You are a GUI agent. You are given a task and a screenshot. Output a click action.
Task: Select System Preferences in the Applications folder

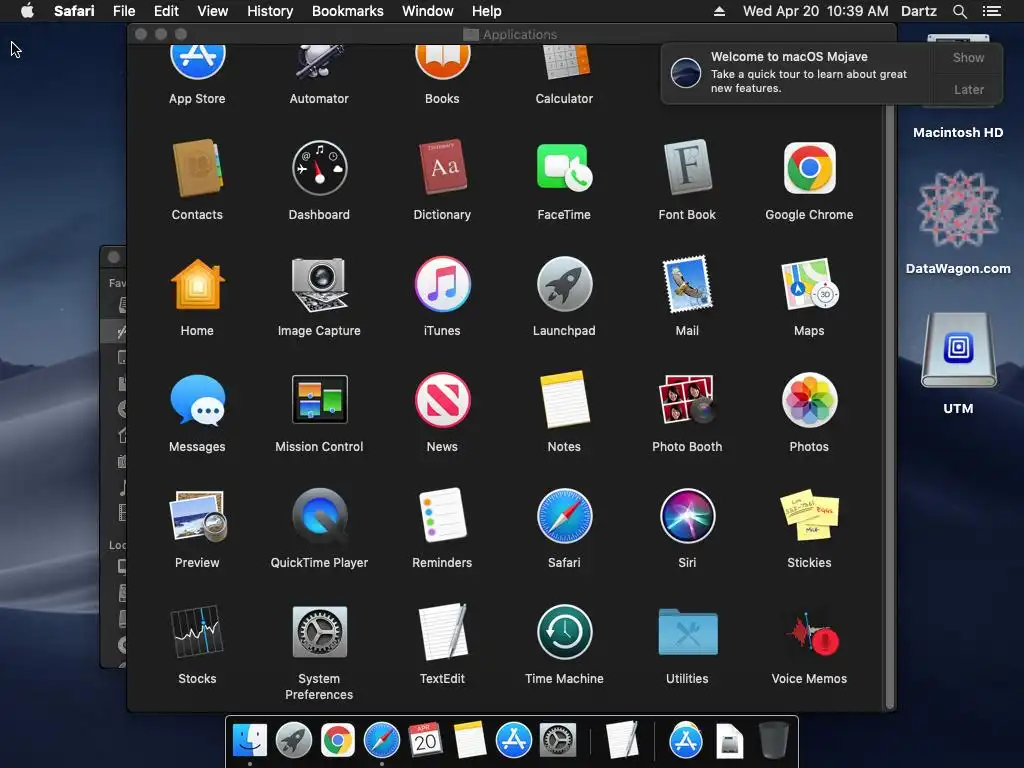pyautogui.click(x=319, y=632)
